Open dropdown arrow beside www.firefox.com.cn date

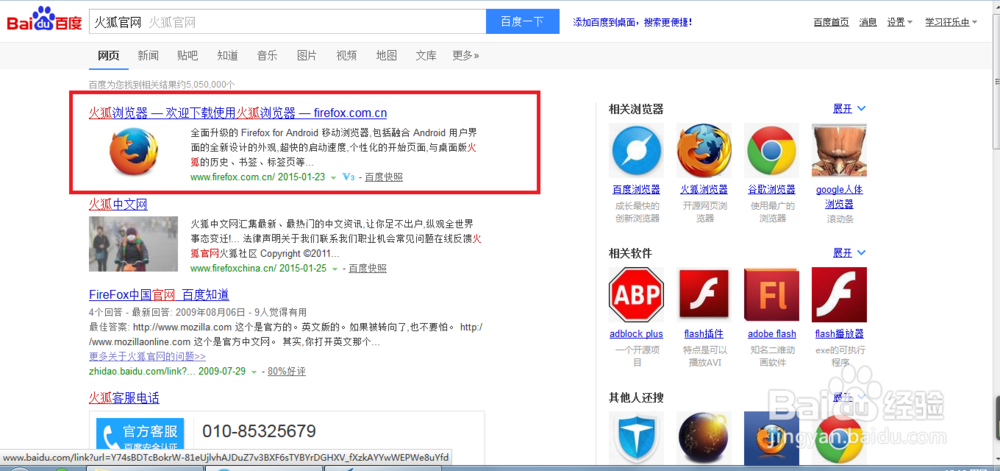coord(333,178)
